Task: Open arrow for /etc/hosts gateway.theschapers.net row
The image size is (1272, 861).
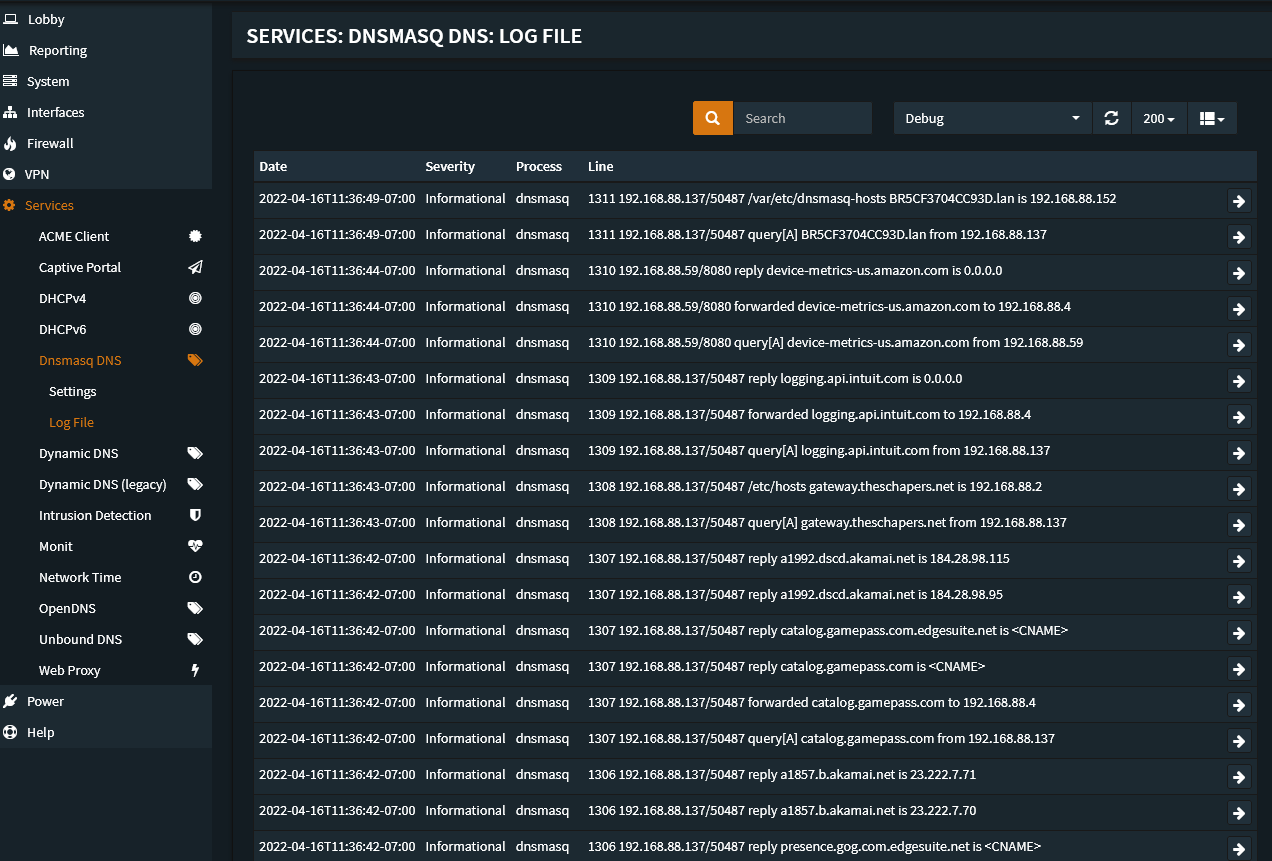Action: tap(1239, 489)
